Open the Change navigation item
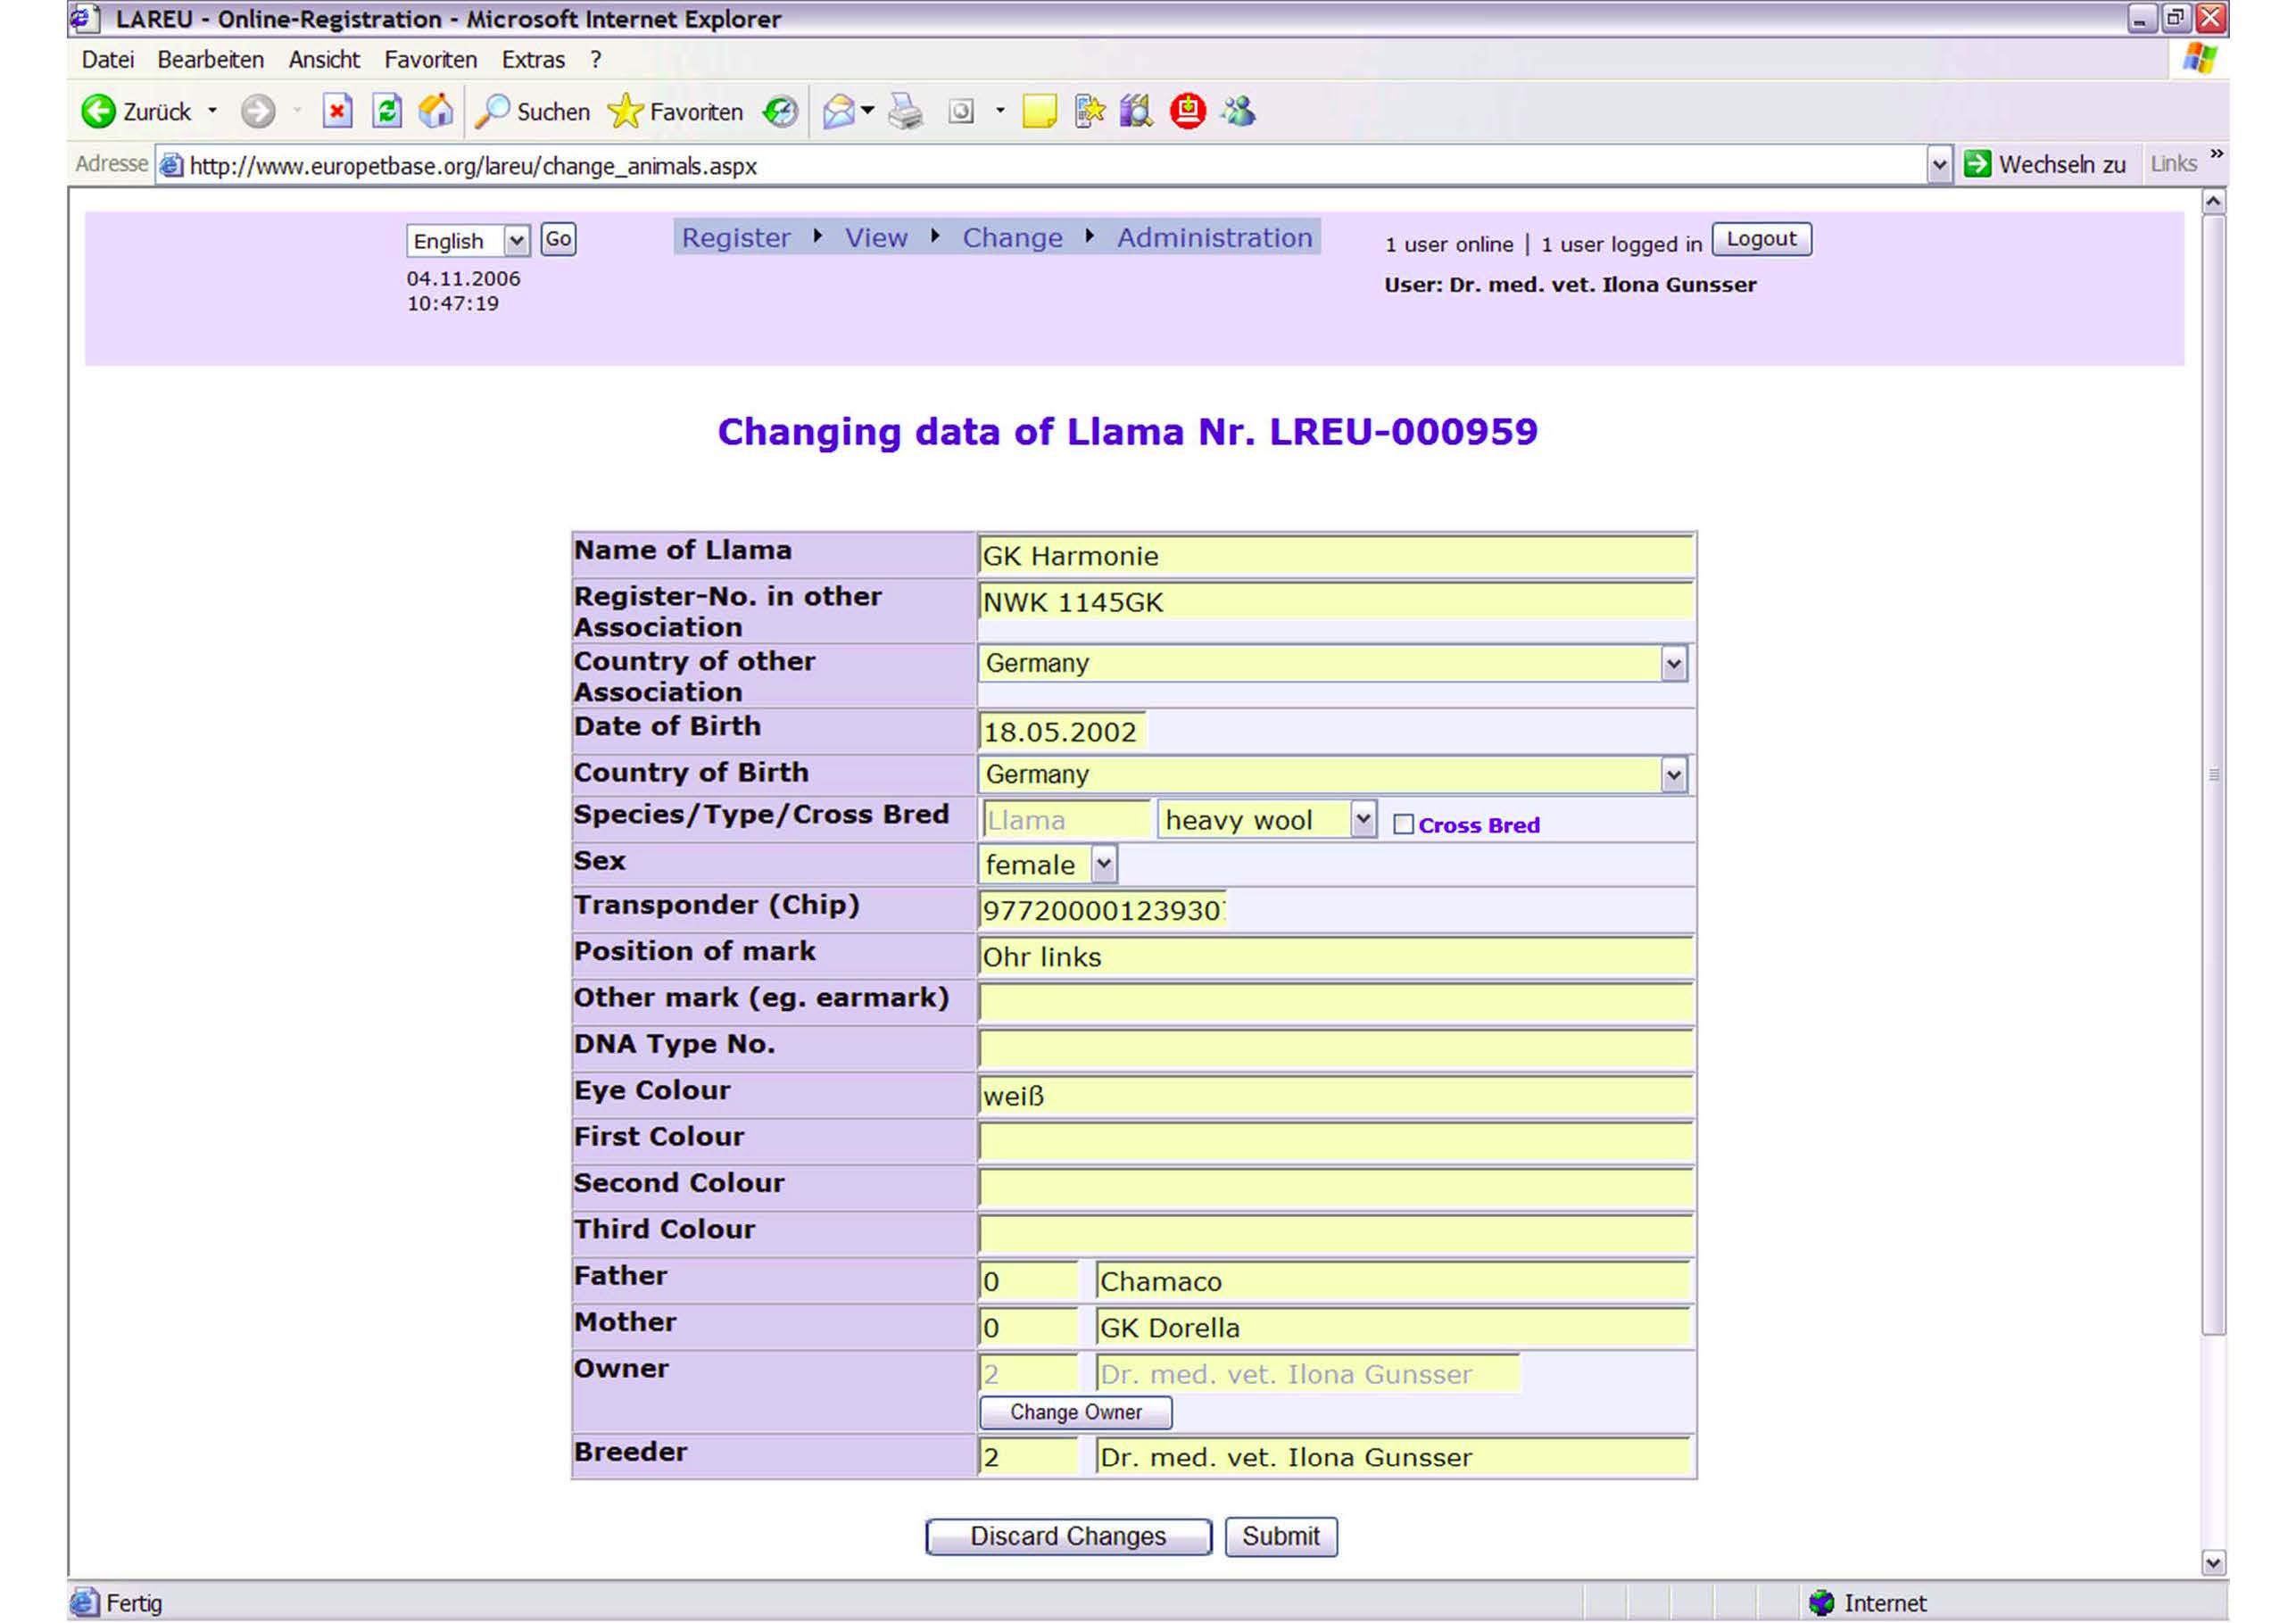2296x1623 pixels. (1012, 238)
